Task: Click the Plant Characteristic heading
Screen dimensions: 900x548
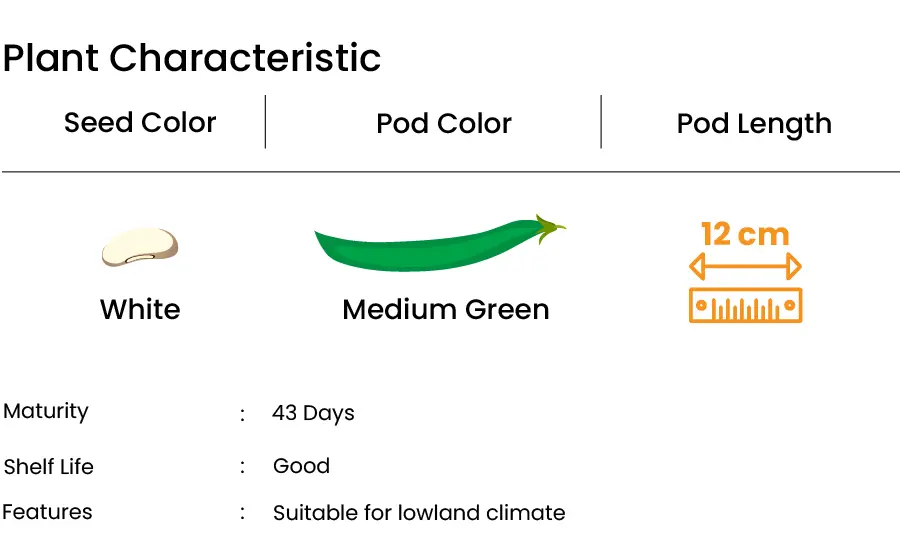Action: tap(192, 58)
